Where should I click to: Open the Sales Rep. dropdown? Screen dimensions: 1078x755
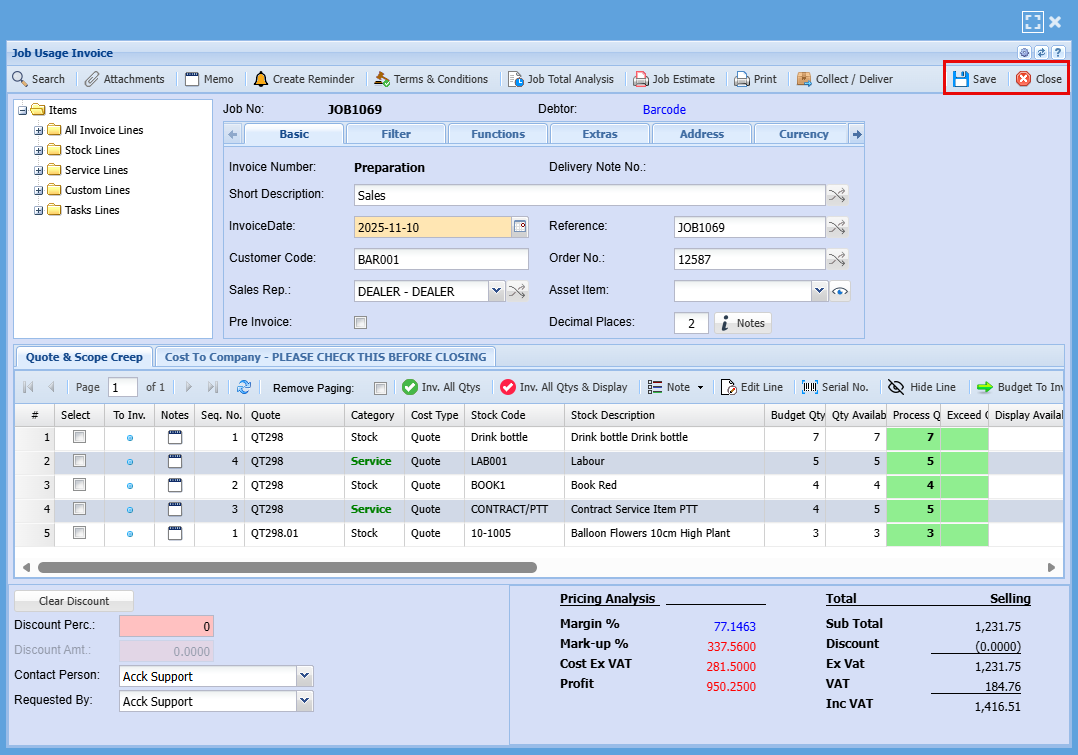[x=496, y=291]
